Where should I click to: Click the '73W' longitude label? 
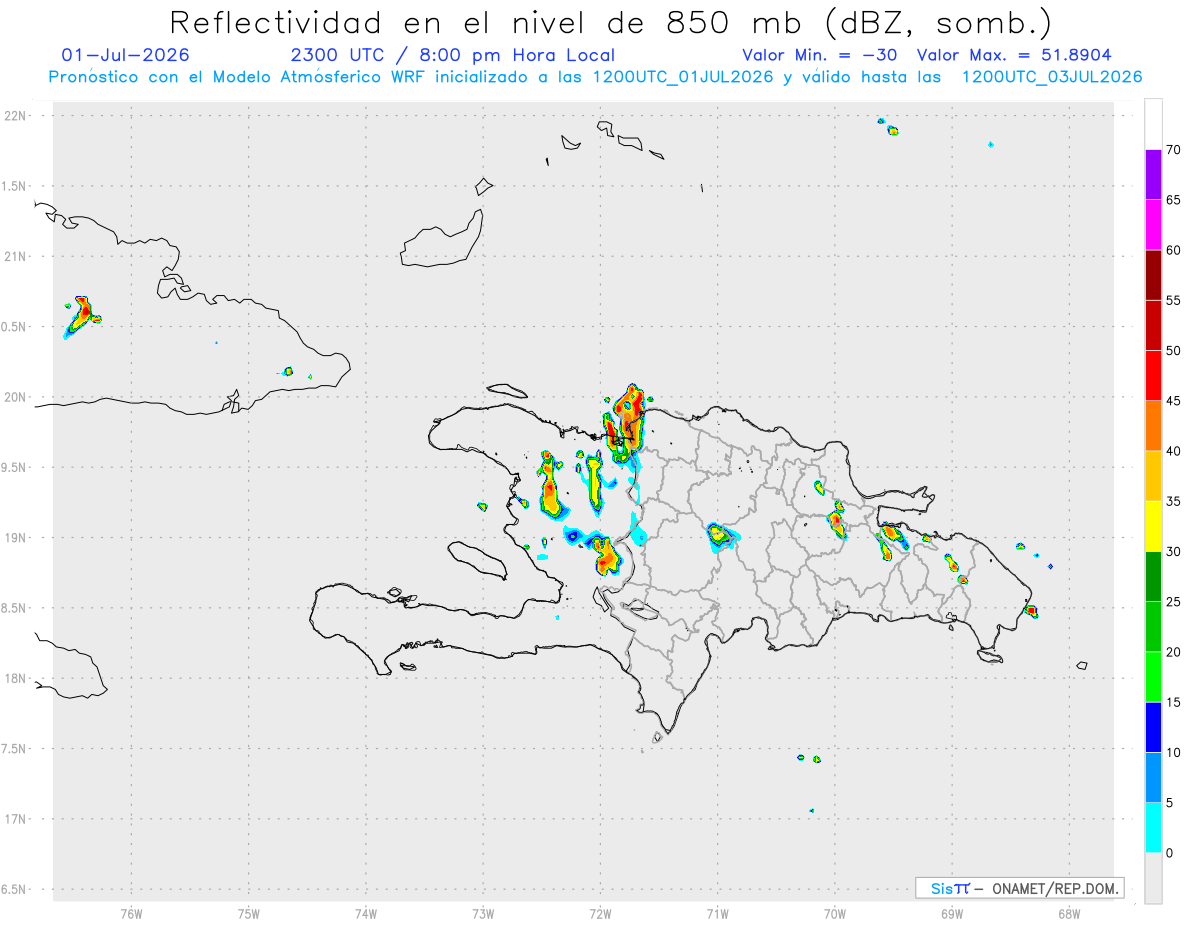pyautogui.click(x=483, y=914)
